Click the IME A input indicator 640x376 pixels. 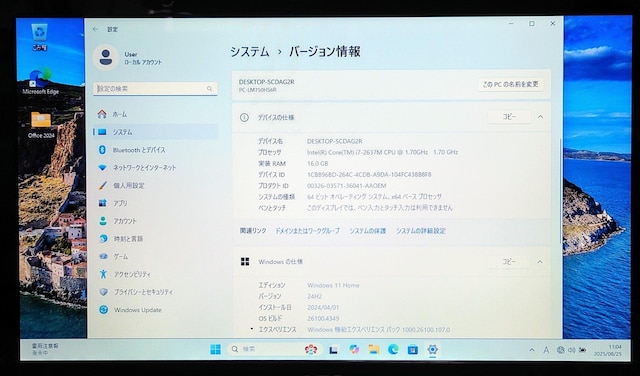[546, 350]
